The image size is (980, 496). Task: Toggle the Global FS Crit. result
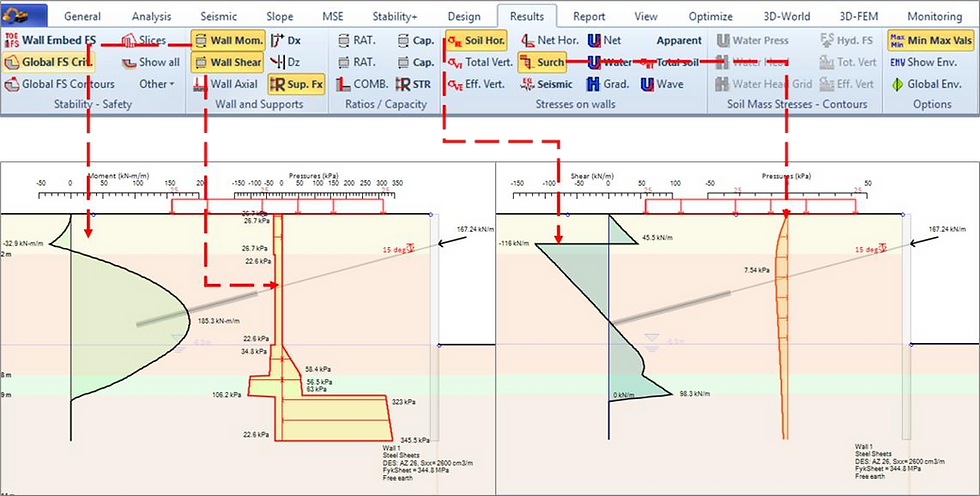coord(48,62)
